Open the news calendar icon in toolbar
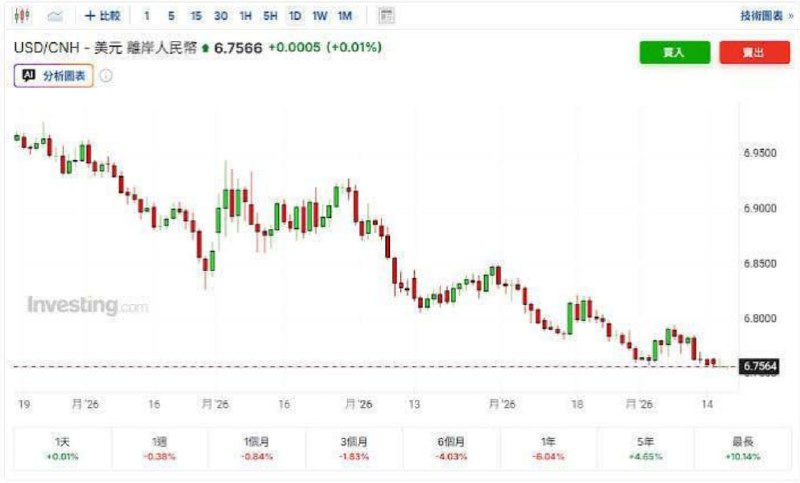Screen dimensions: 800x483 (x=386, y=16)
